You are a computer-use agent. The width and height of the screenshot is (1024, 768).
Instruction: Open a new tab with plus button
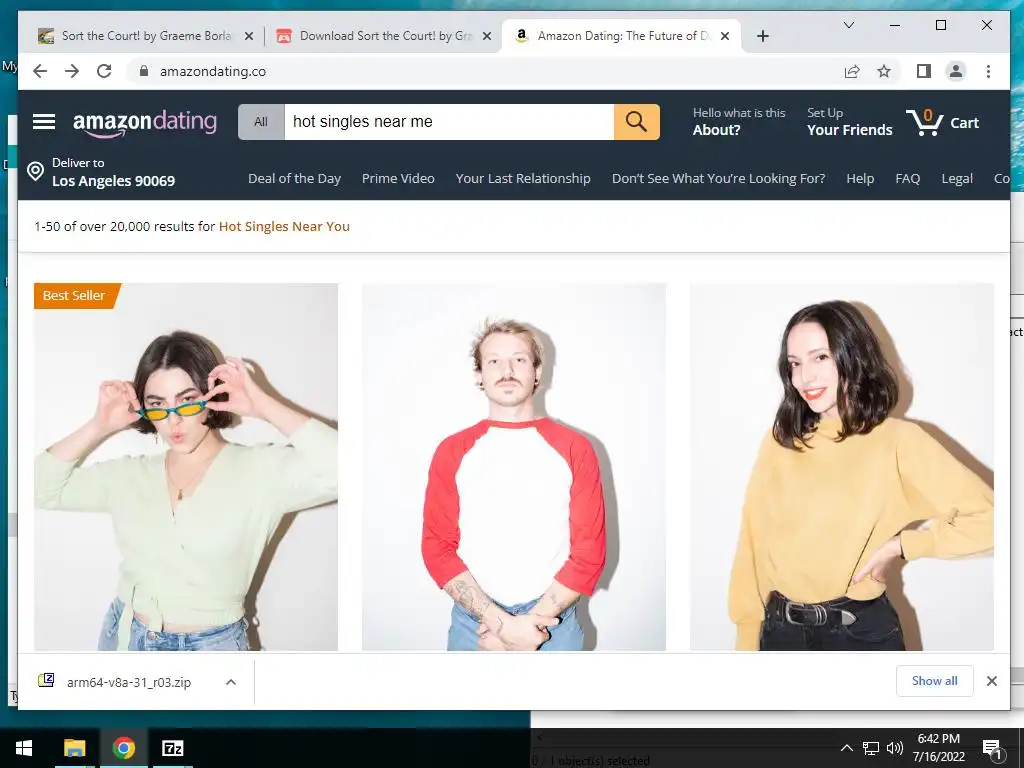pyautogui.click(x=763, y=36)
